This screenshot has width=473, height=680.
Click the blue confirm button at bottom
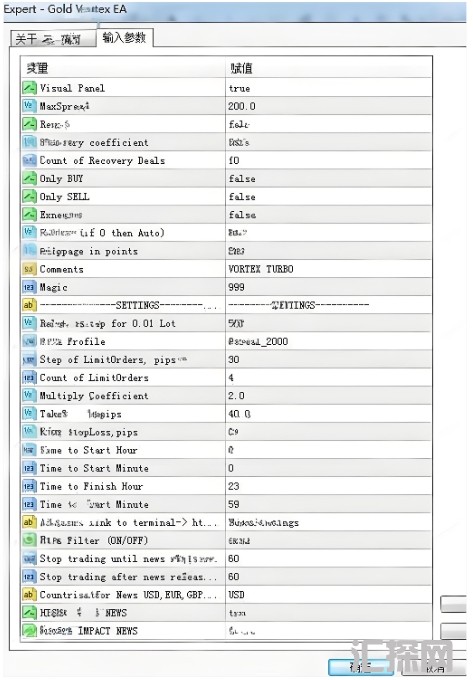361,667
